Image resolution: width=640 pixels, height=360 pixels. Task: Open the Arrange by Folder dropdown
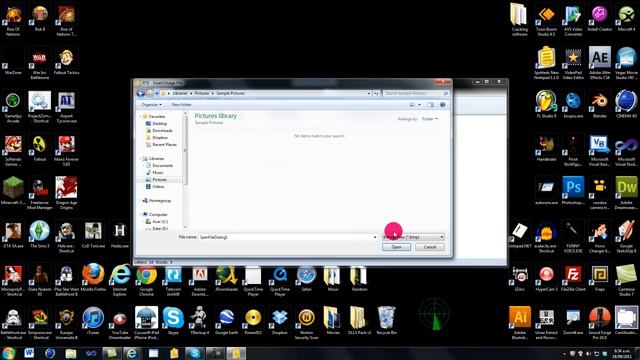(430, 119)
